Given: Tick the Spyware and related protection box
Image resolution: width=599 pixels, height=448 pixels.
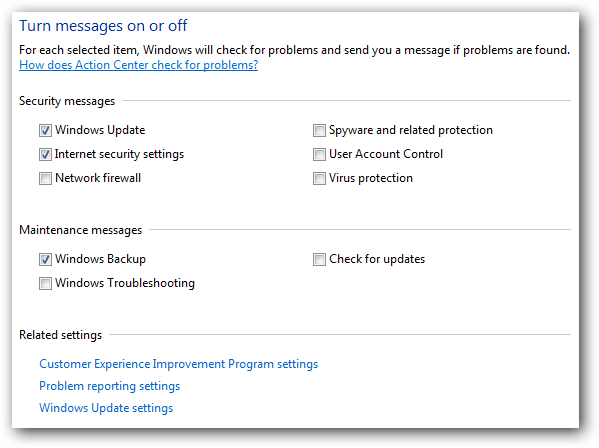Looking at the screenshot, I should pyautogui.click(x=319, y=131).
